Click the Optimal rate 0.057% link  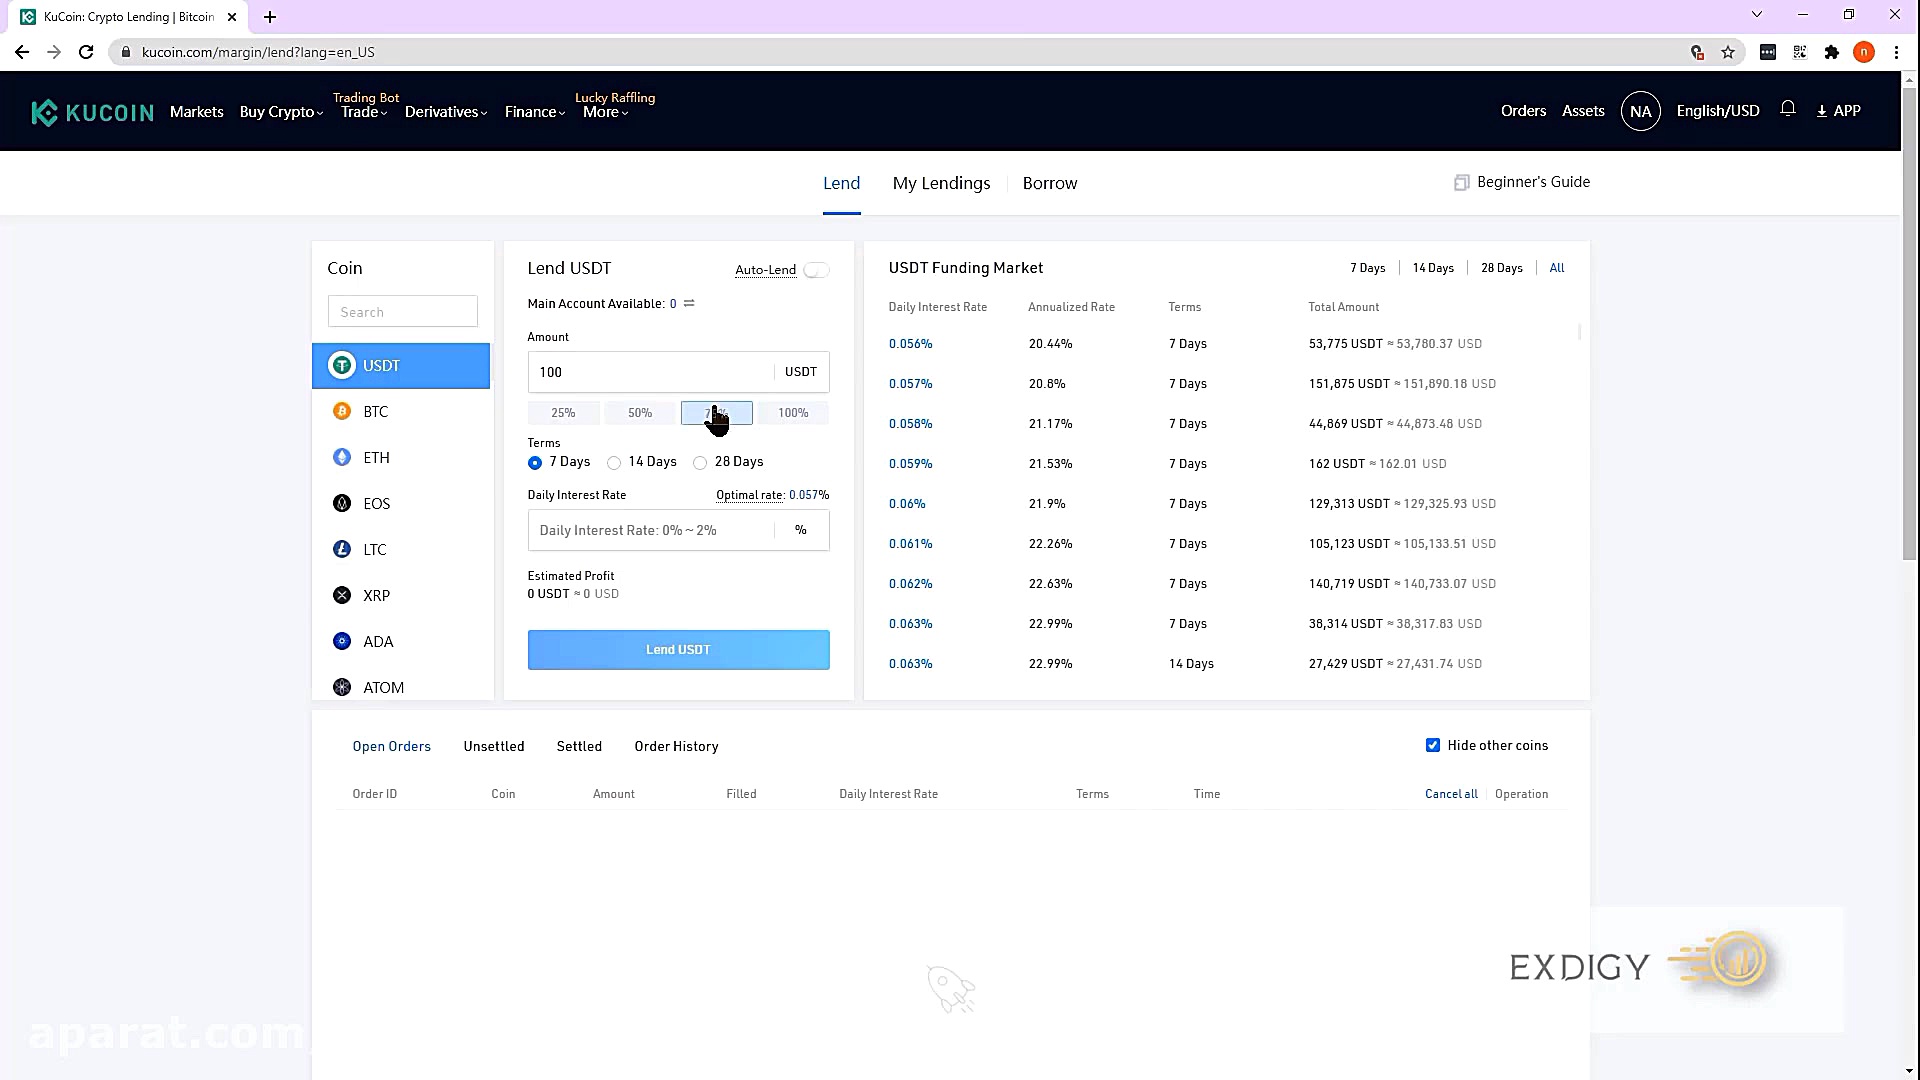(x=772, y=495)
